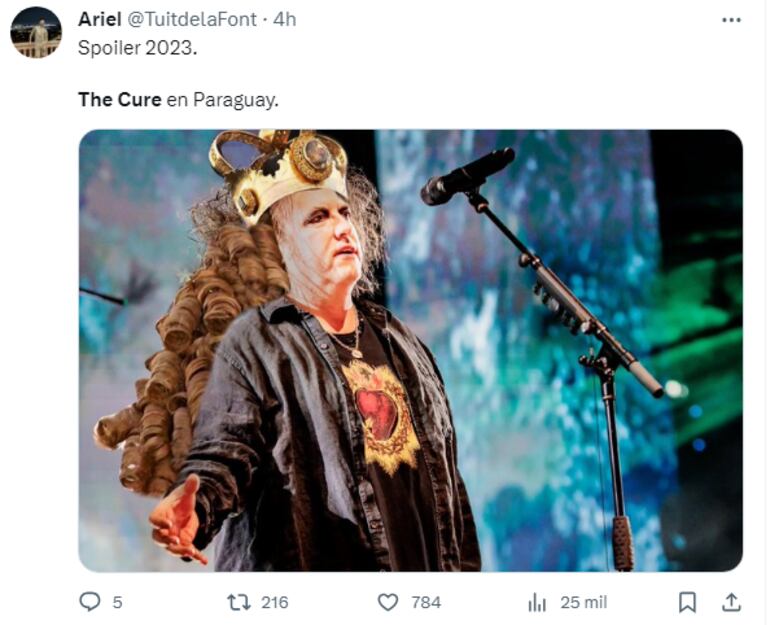Bookmark this tweet

(x=687, y=602)
